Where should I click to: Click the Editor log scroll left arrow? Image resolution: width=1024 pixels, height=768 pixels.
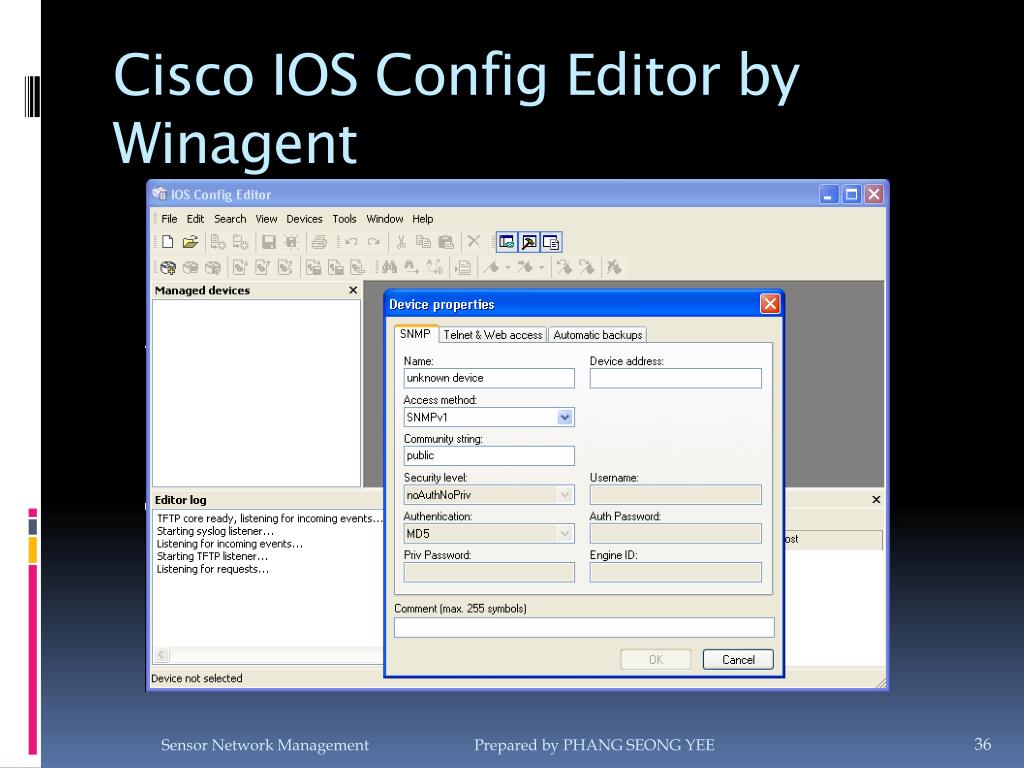coord(163,654)
